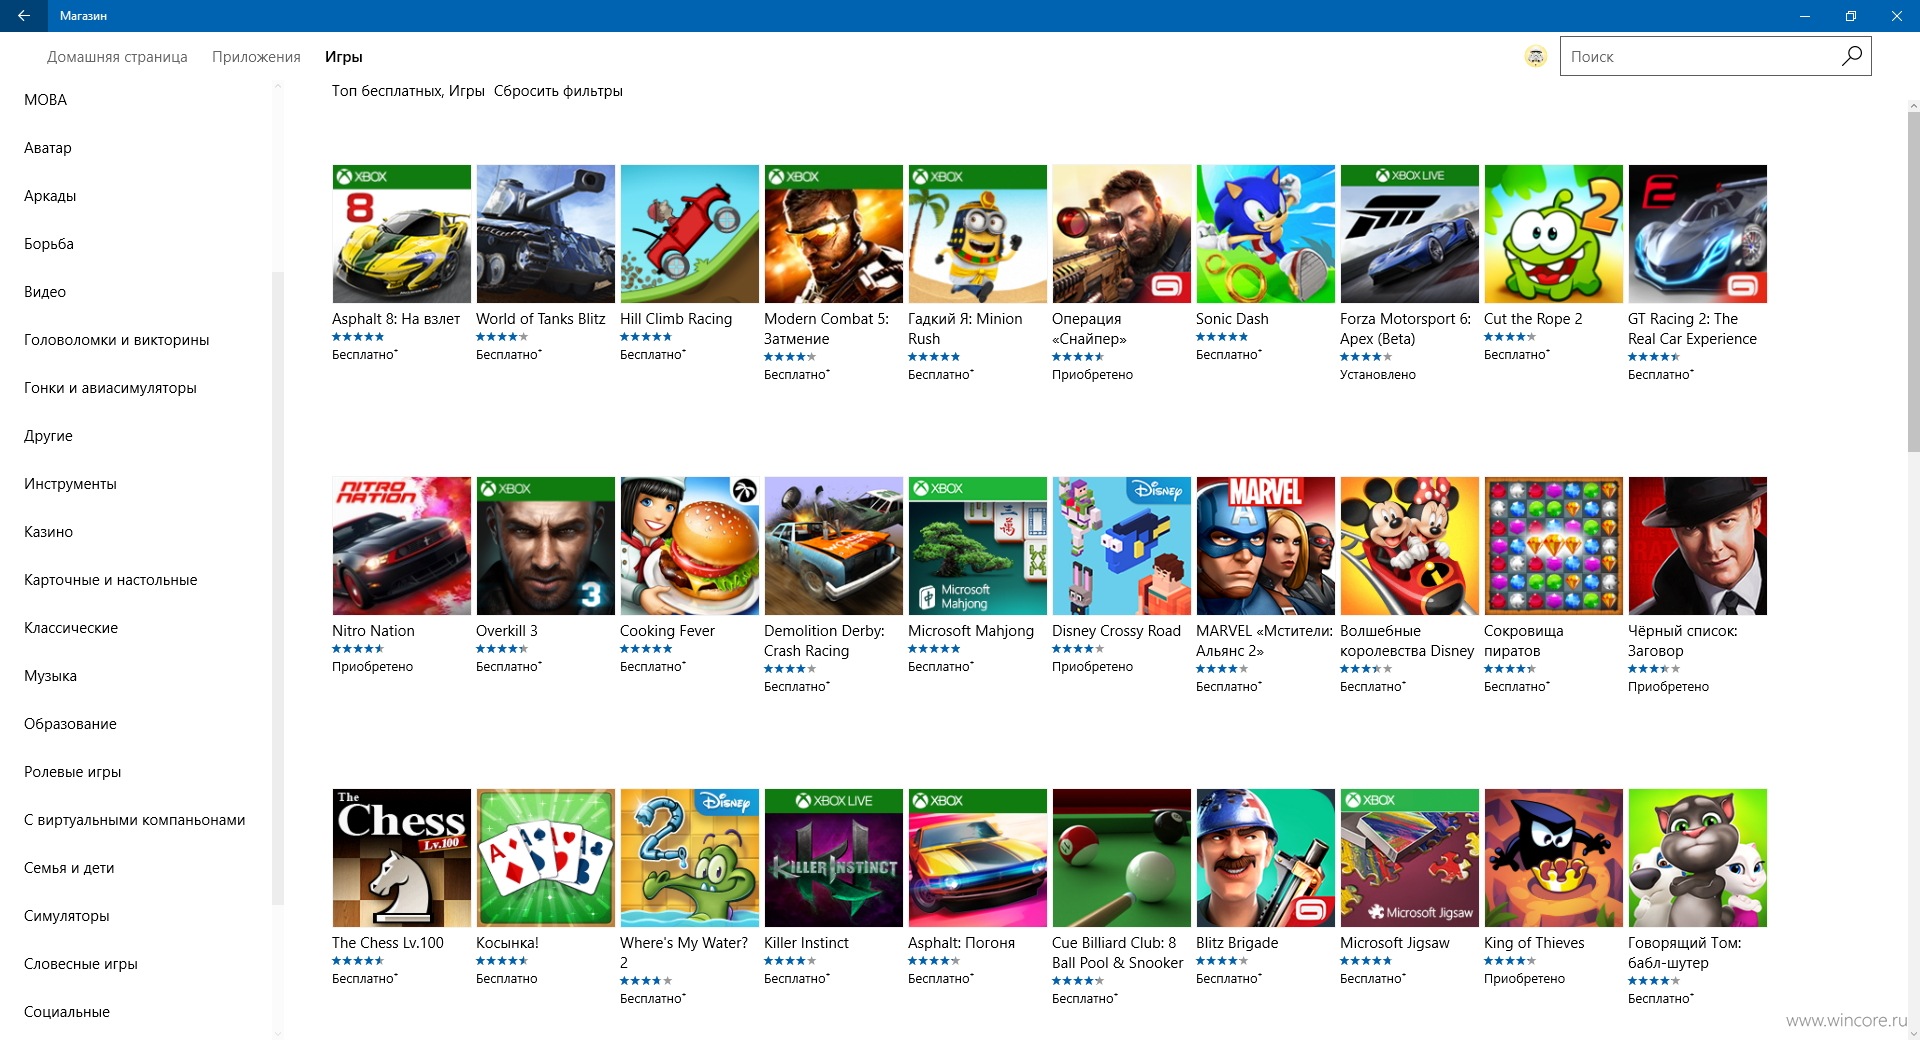Select the Игры tab
Image resolution: width=1920 pixels, height=1040 pixels.
(x=343, y=57)
